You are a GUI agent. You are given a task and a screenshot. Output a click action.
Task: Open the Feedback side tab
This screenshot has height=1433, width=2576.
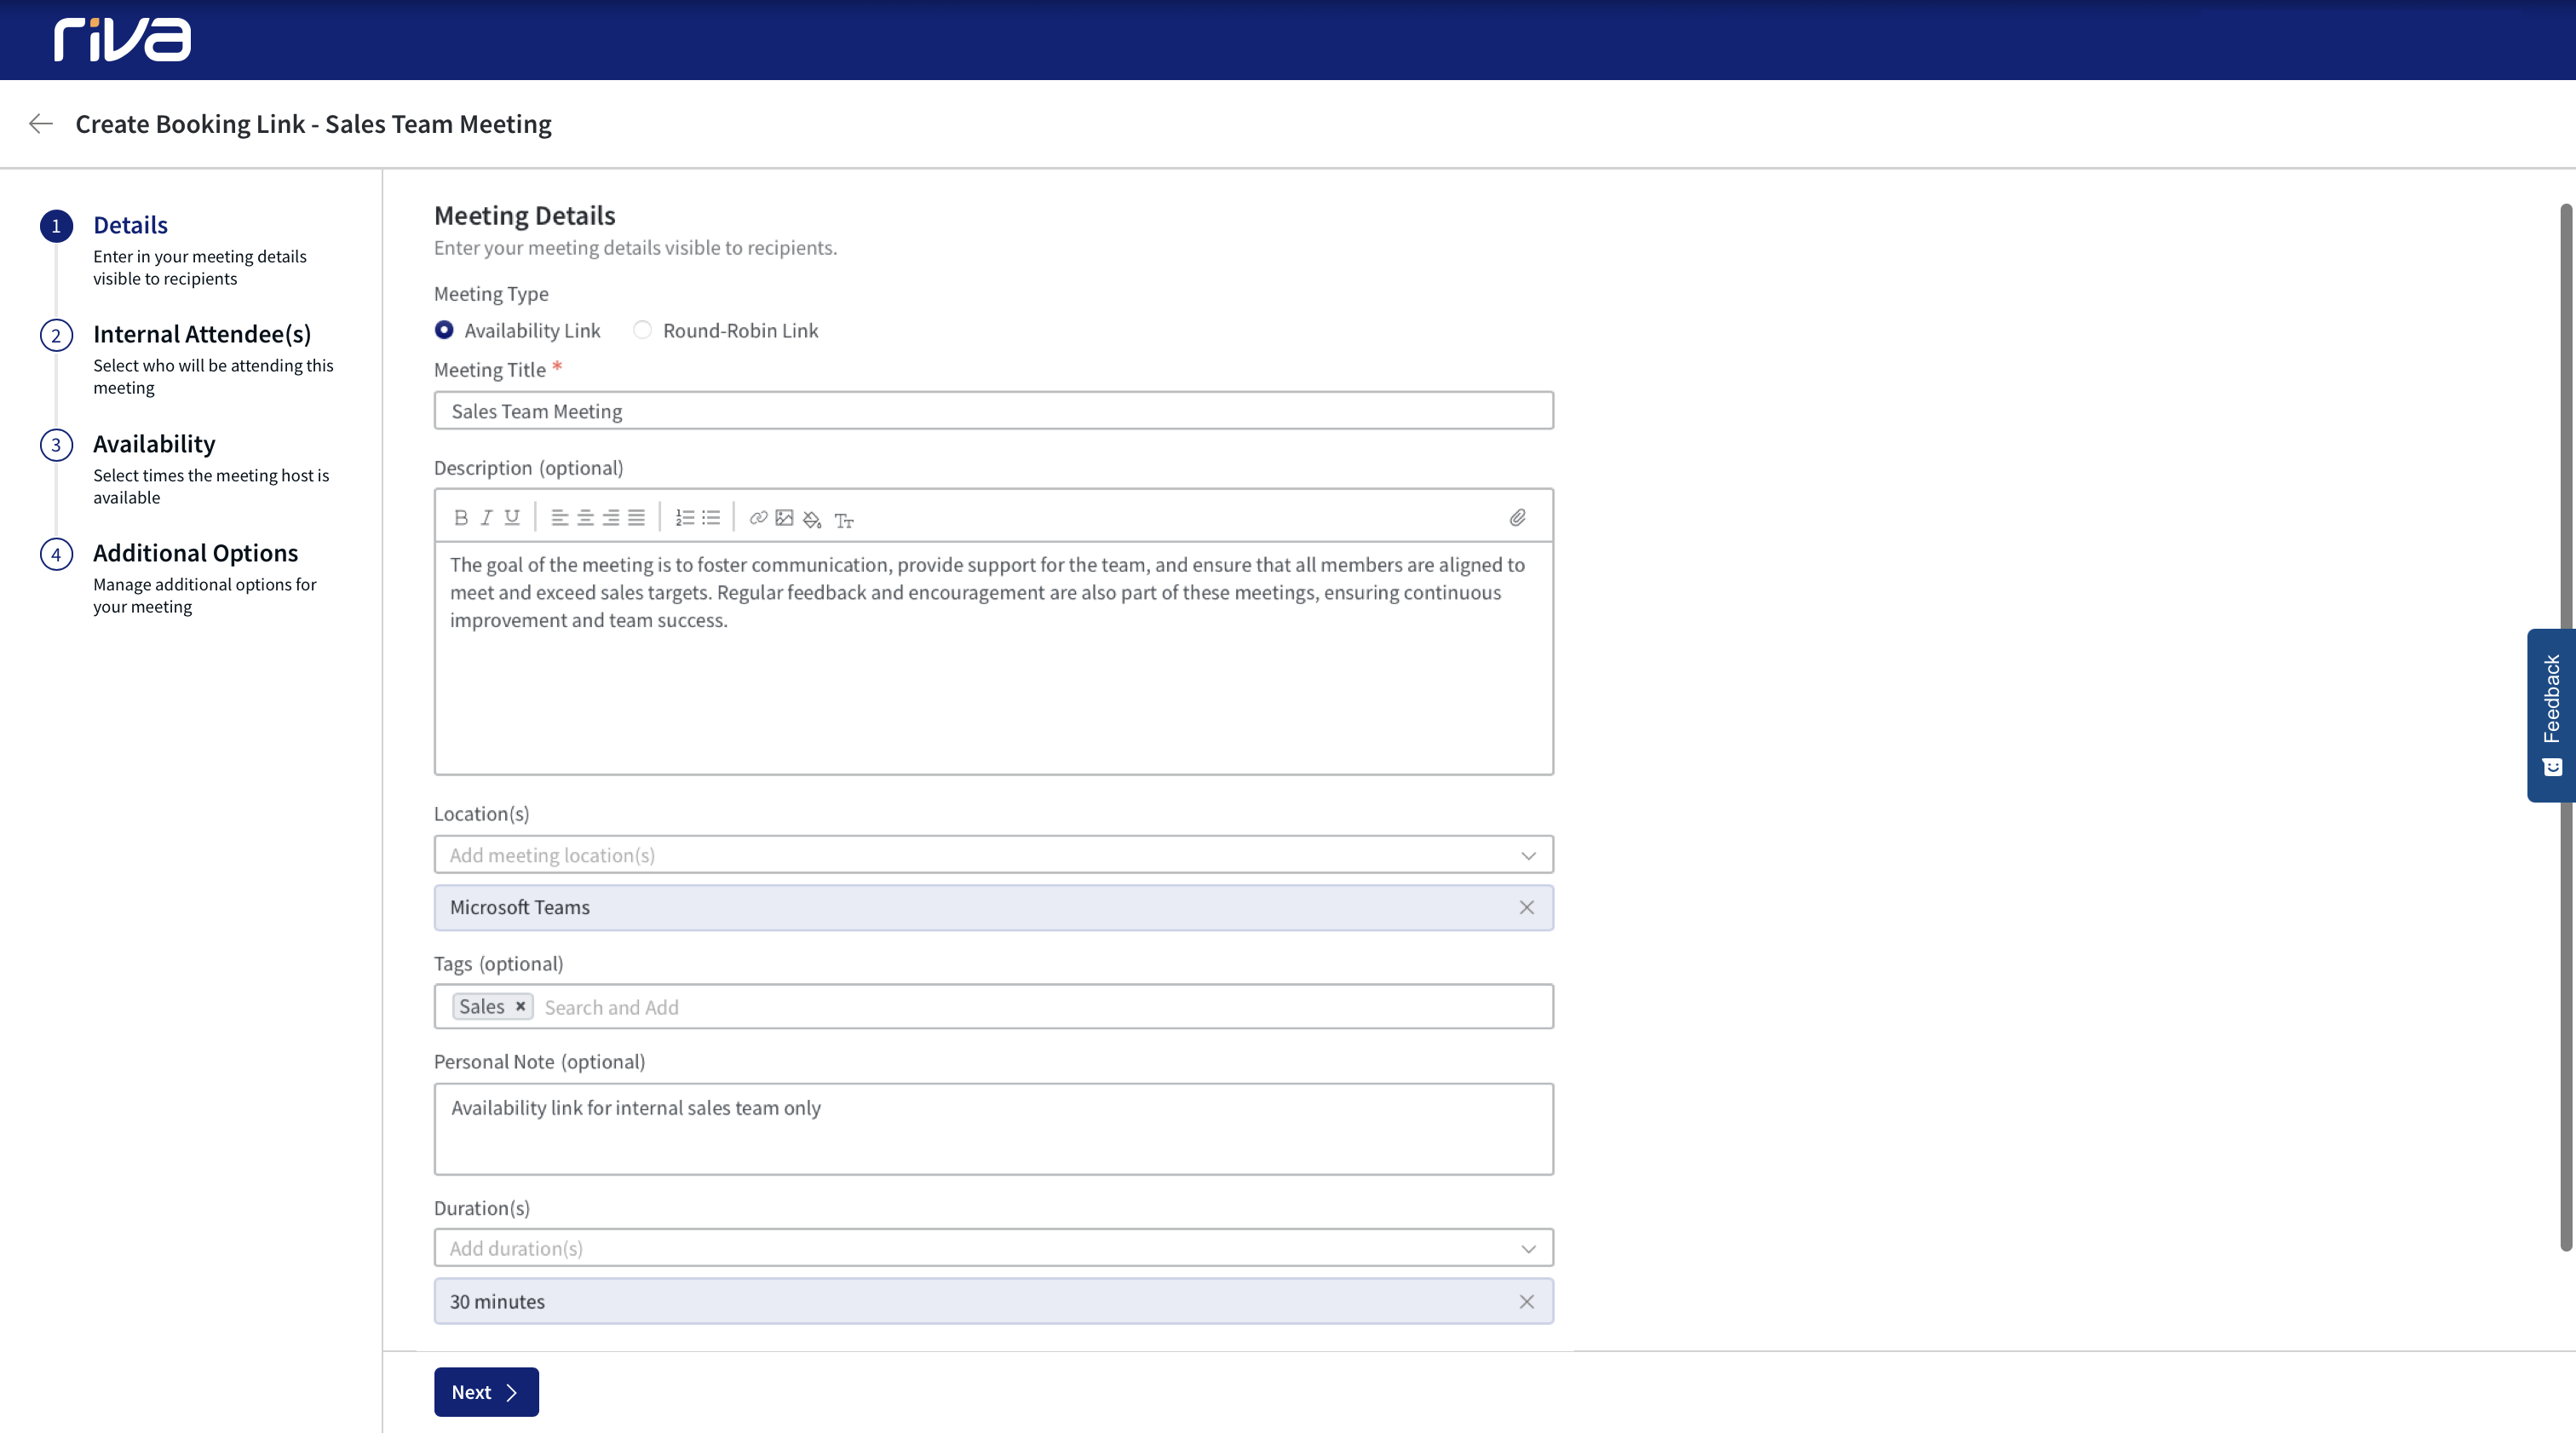point(2551,715)
